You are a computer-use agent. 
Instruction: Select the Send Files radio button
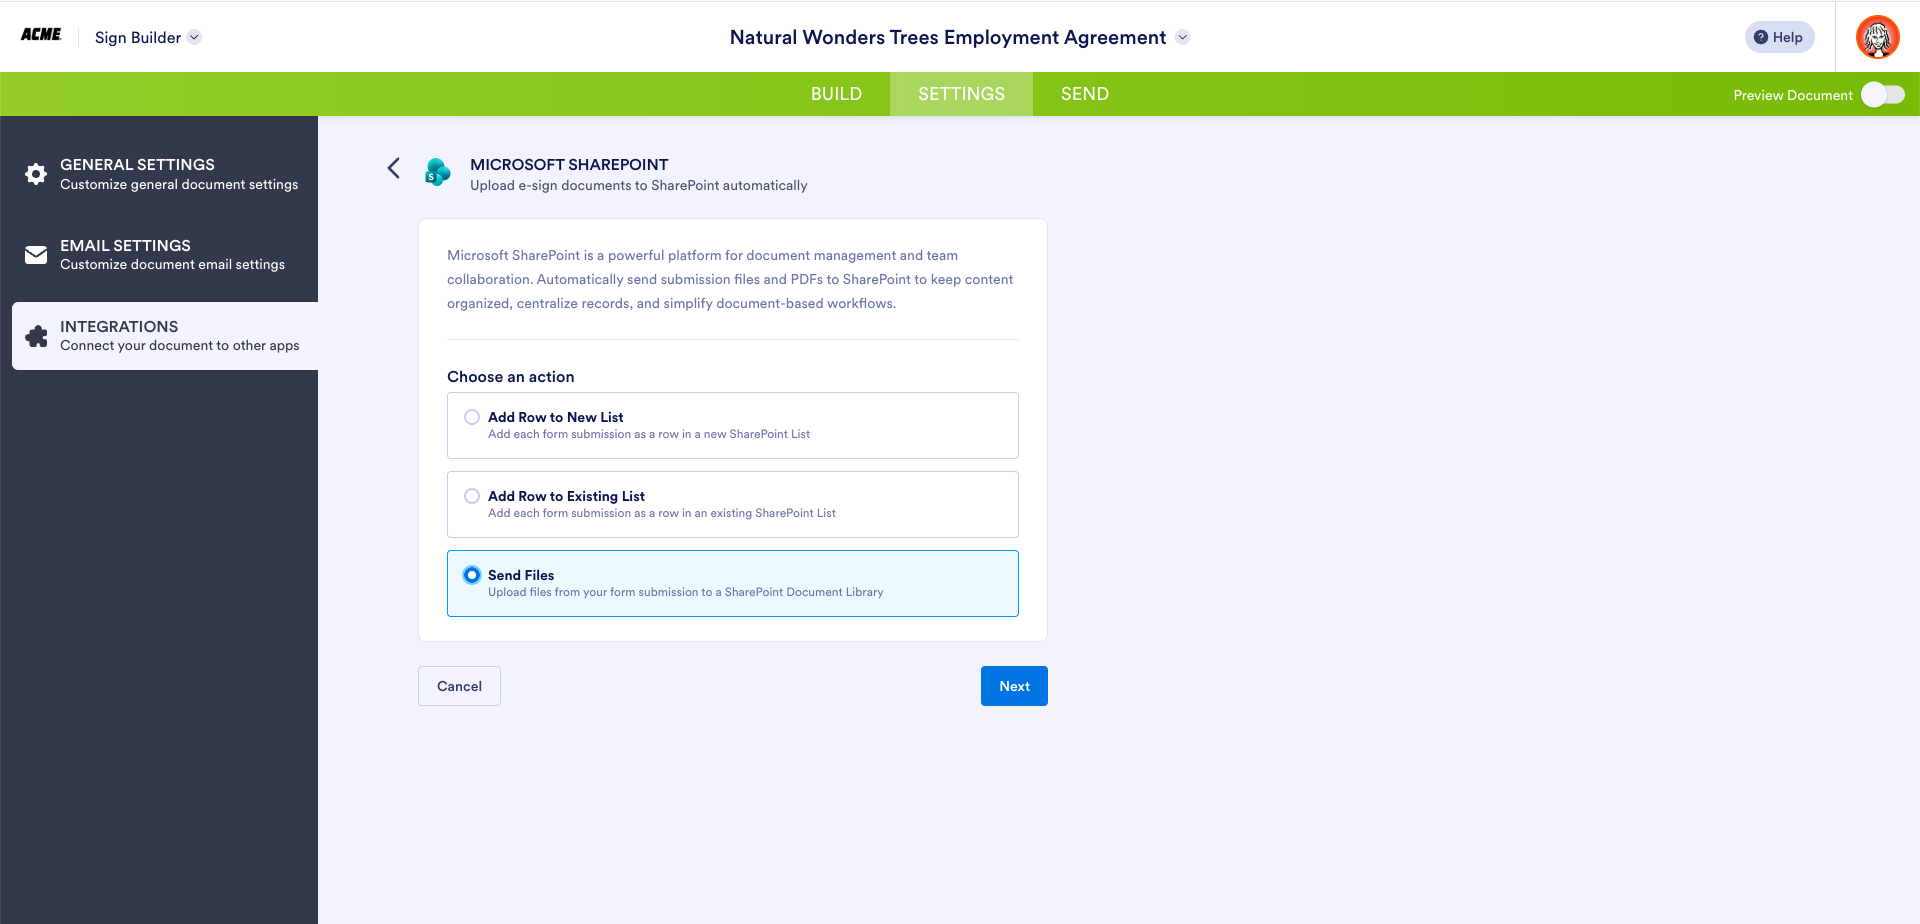pos(471,574)
